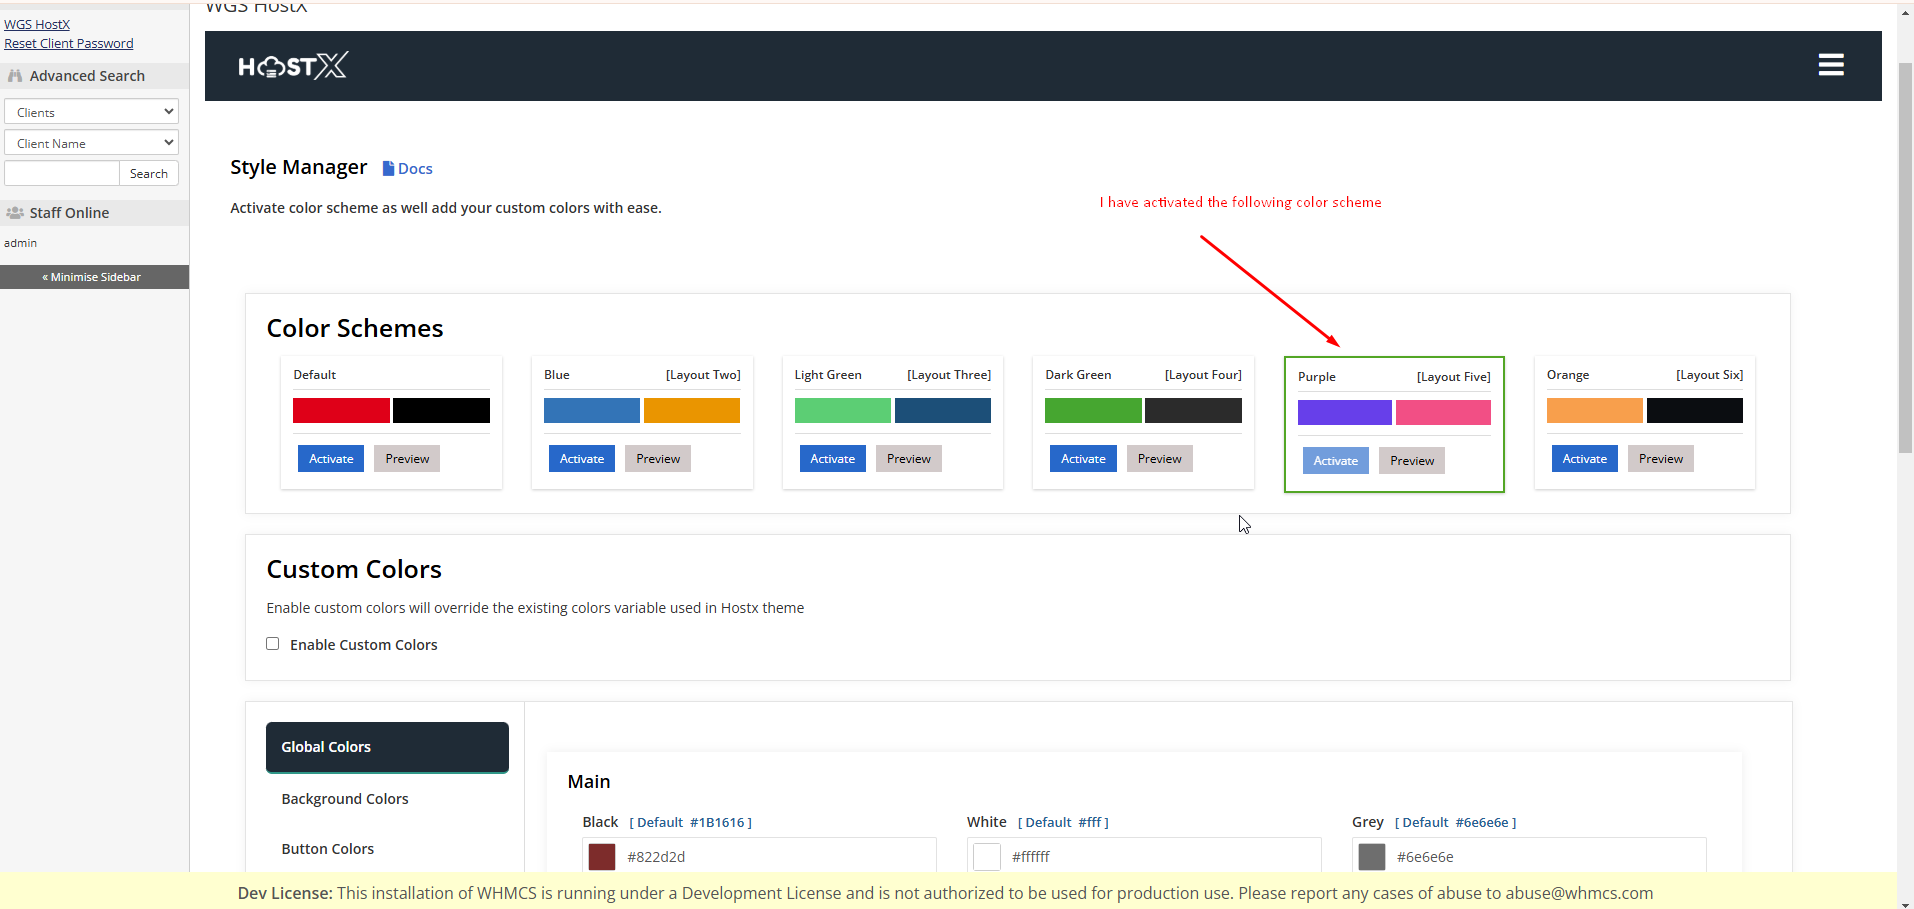Screen dimensions: 1914x909
Task: Preview the Purple color scheme
Action: click(x=1411, y=461)
